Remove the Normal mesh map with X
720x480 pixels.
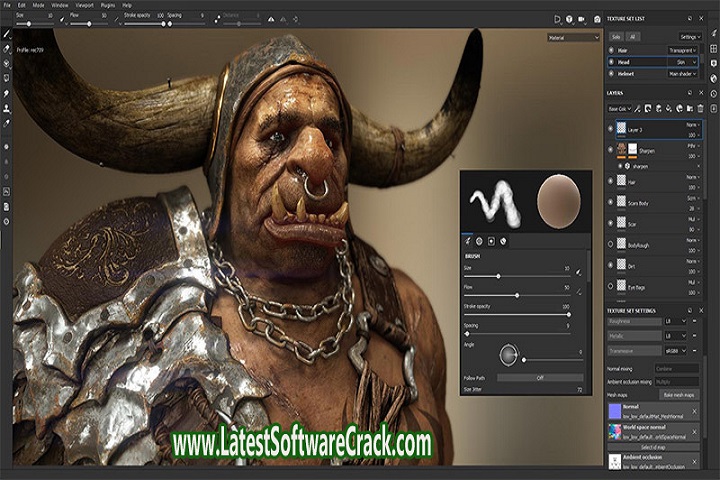pos(694,411)
